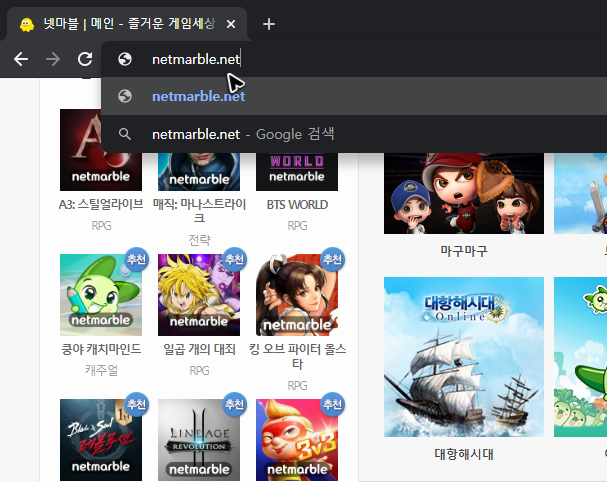This screenshot has height=482, width=607.
Task: Click the RPG label under 킹 오브 파이터
Action: (x=297, y=385)
